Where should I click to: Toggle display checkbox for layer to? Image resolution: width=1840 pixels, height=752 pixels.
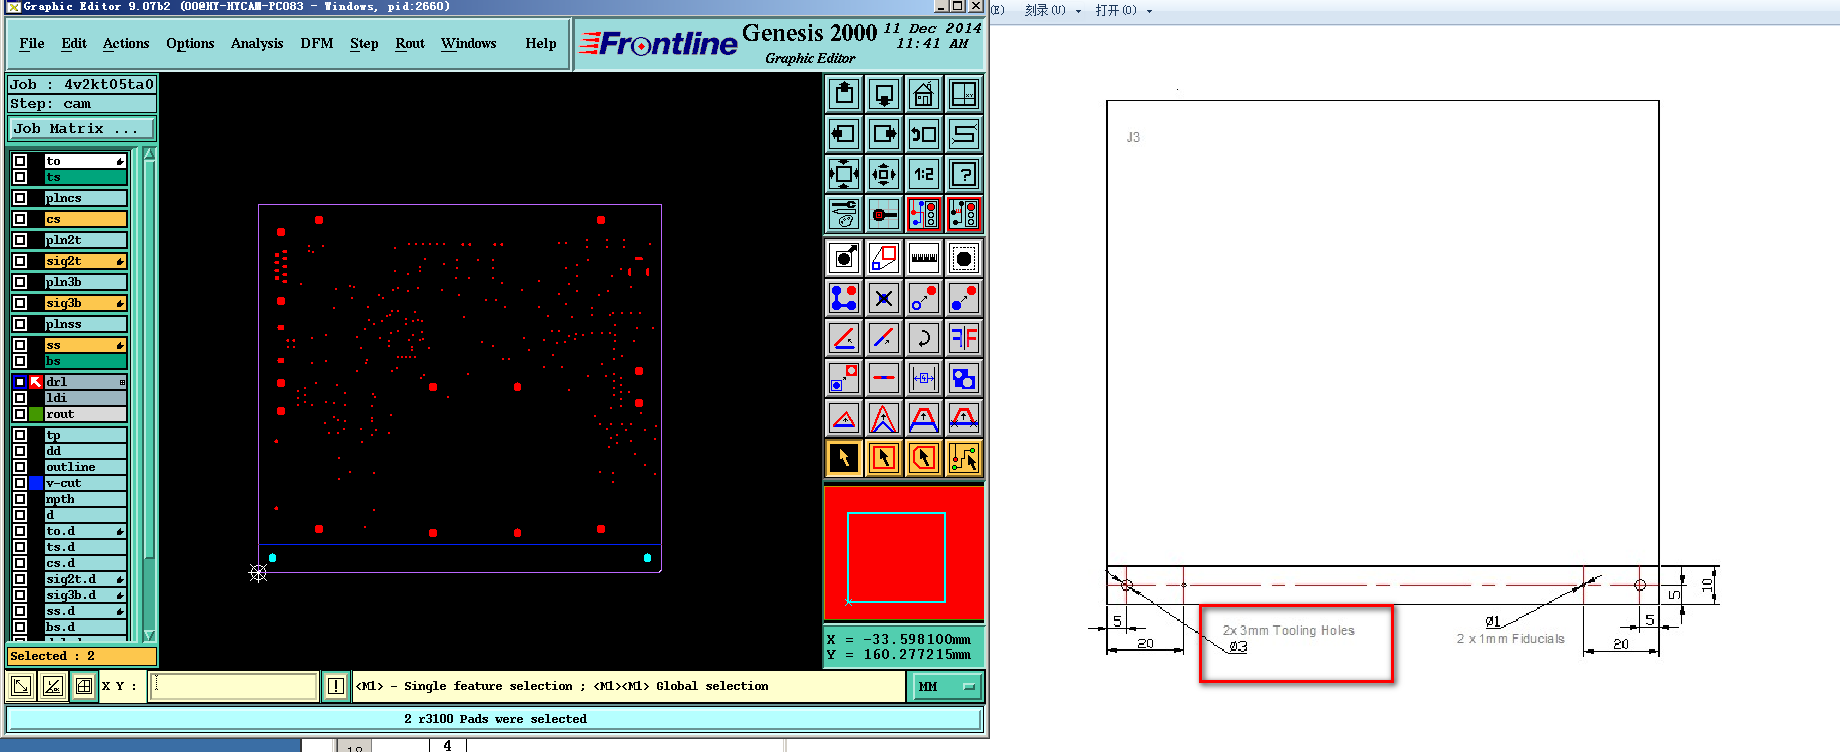[x=20, y=161]
